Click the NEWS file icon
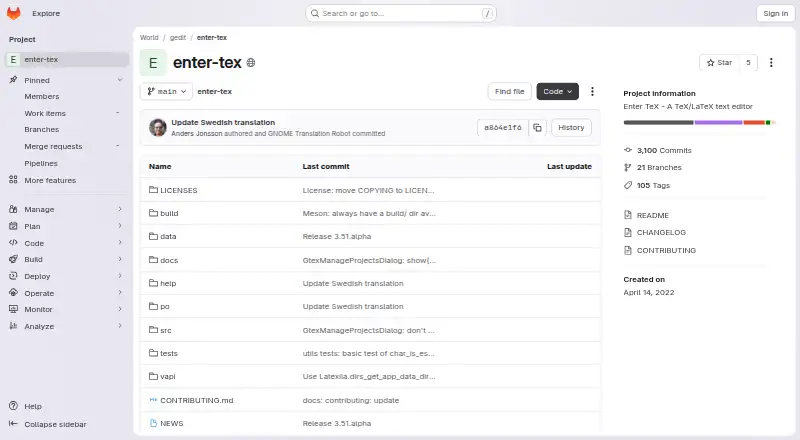800x440 pixels. click(x=153, y=423)
